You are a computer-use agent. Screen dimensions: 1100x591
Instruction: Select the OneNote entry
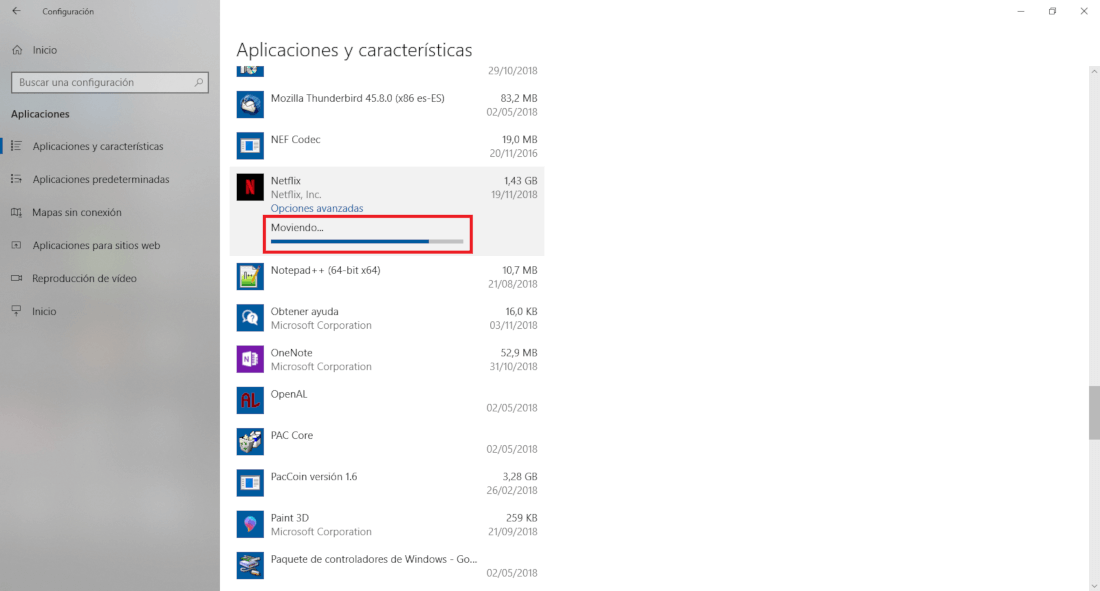[387, 359]
